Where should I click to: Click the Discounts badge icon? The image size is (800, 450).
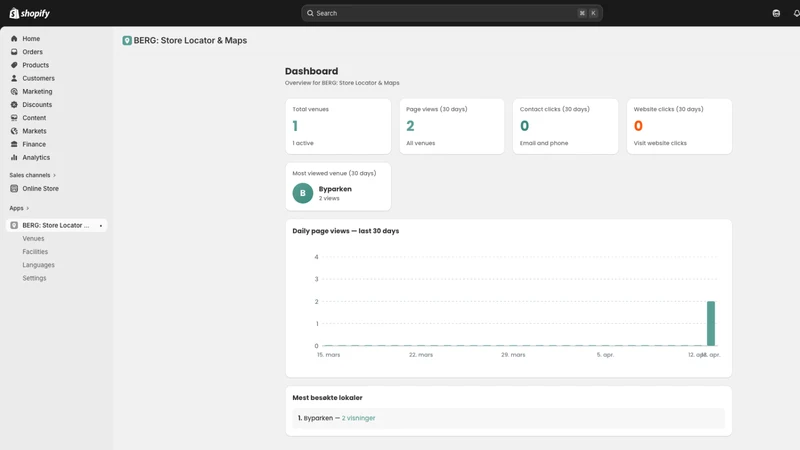[14, 105]
